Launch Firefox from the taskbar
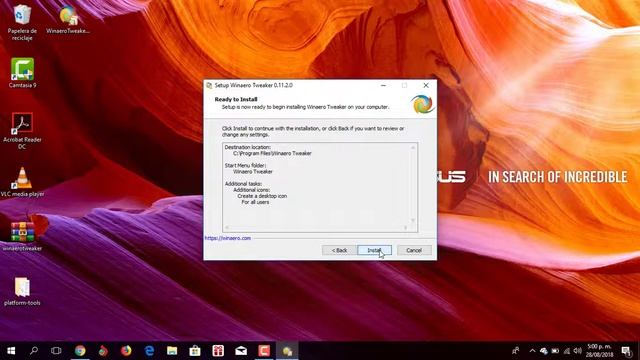 coord(126,351)
